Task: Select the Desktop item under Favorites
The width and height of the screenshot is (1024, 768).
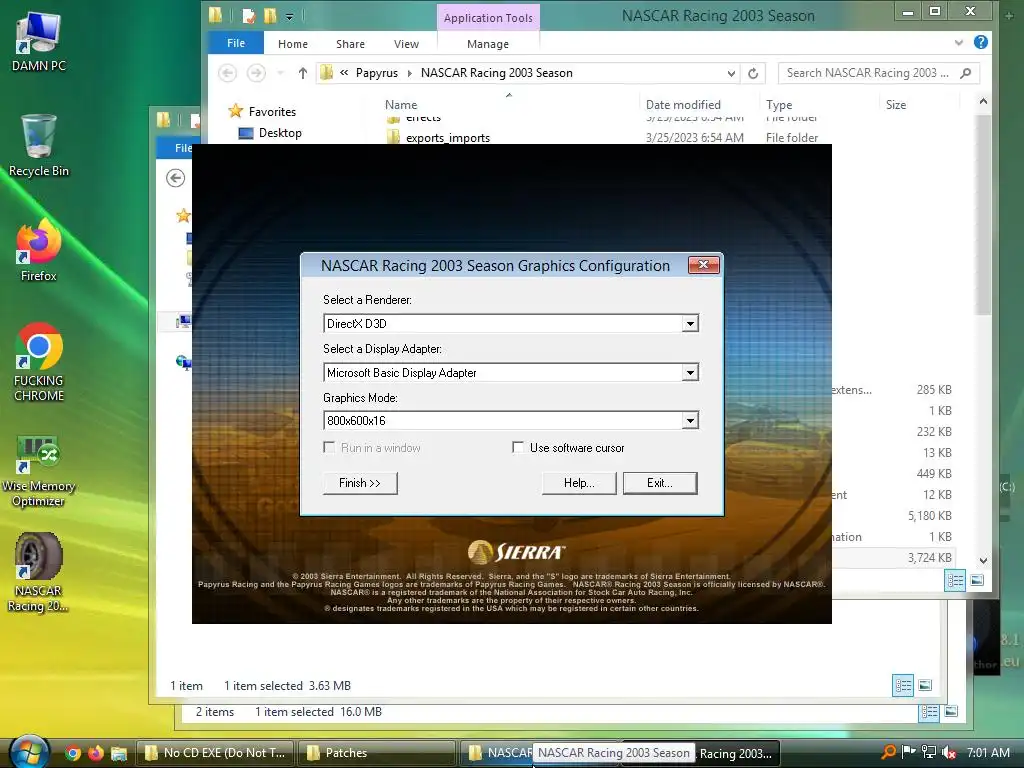Action: (x=270, y=133)
